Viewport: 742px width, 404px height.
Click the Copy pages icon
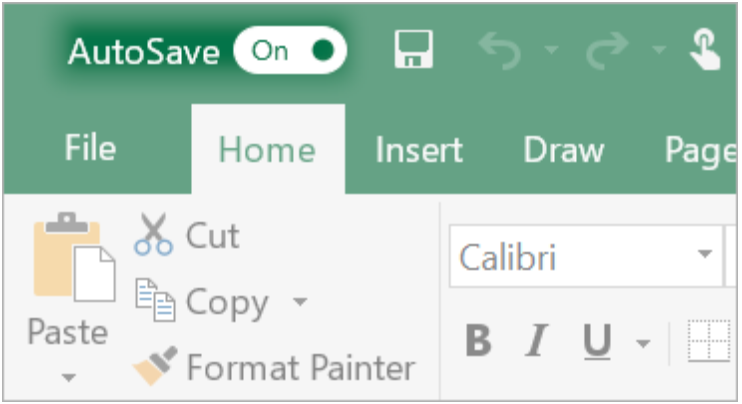tap(155, 300)
